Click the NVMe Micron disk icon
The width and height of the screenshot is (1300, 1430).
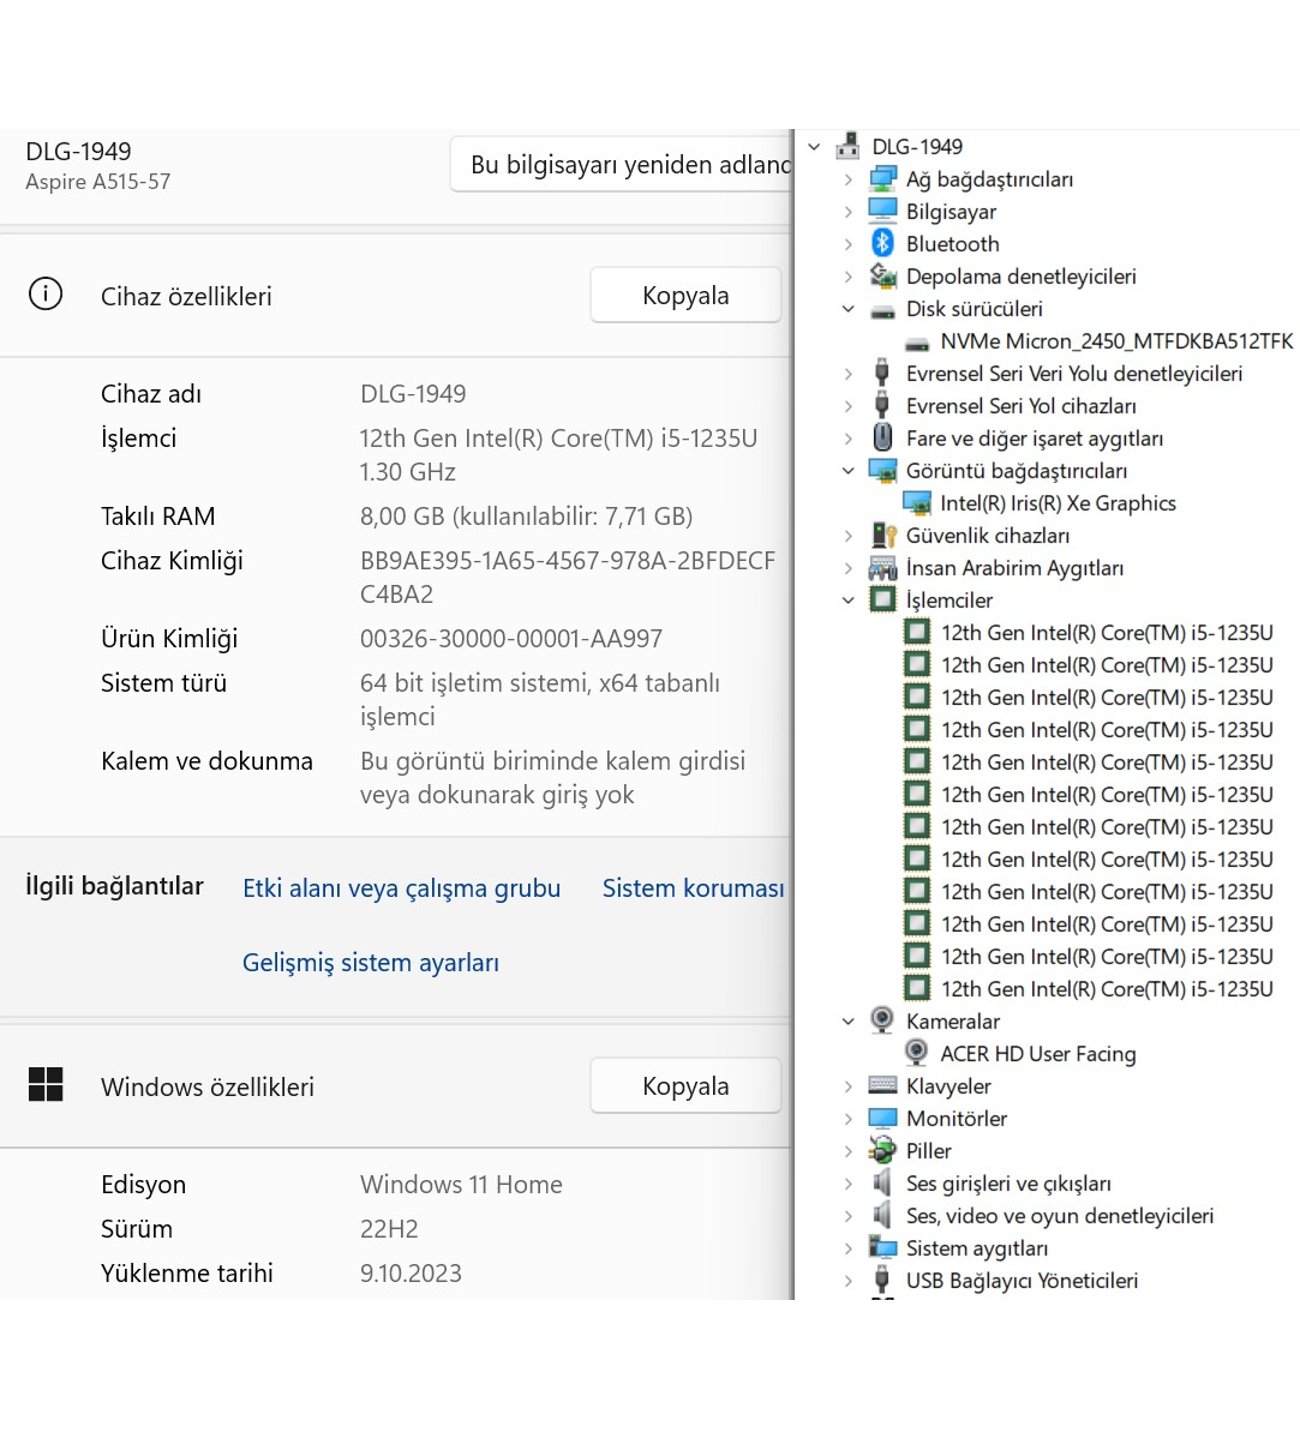point(916,343)
